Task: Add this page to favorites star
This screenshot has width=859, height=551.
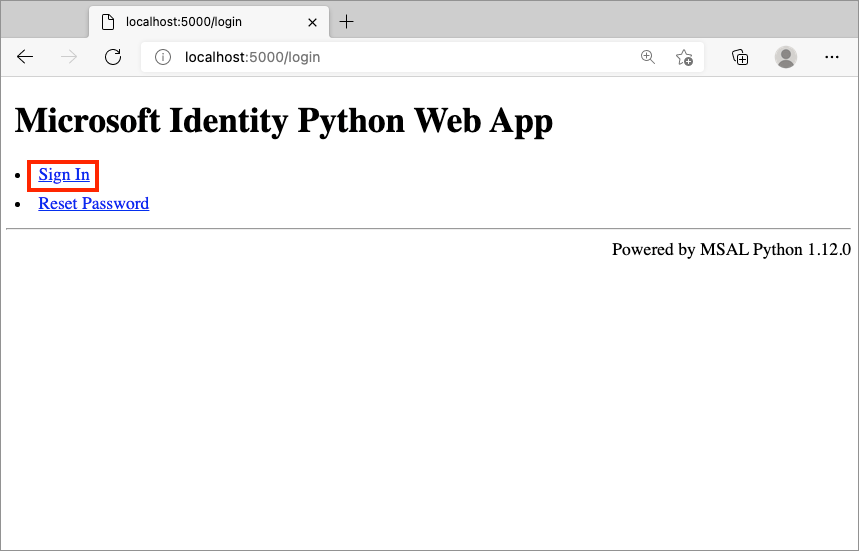Action: (684, 57)
